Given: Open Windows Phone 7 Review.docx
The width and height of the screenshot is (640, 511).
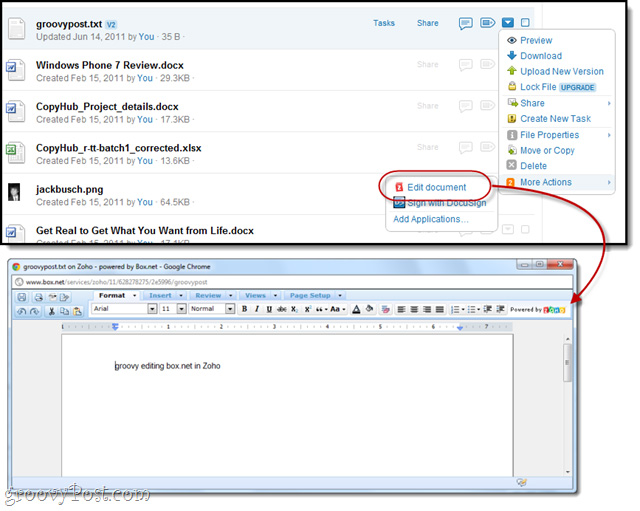Looking at the screenshot, I should tap(109, 65).
